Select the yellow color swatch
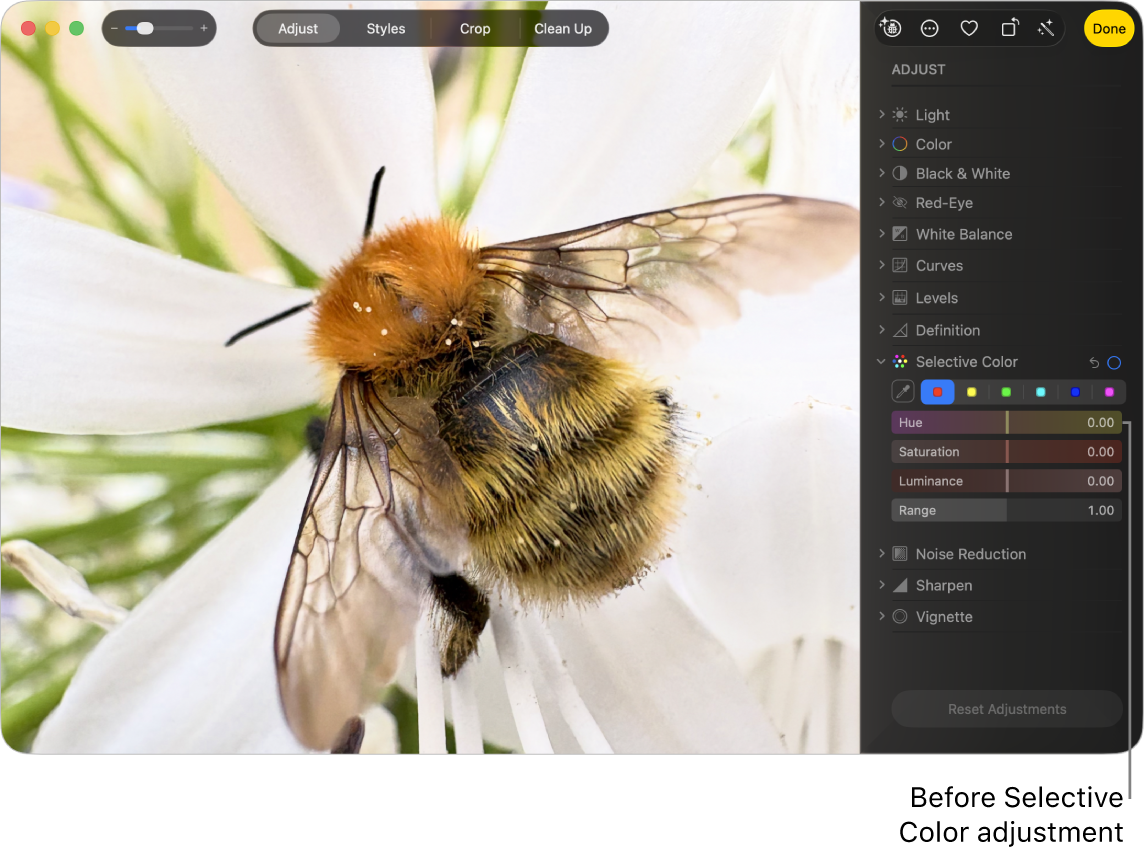 click(x=971, y=392)
